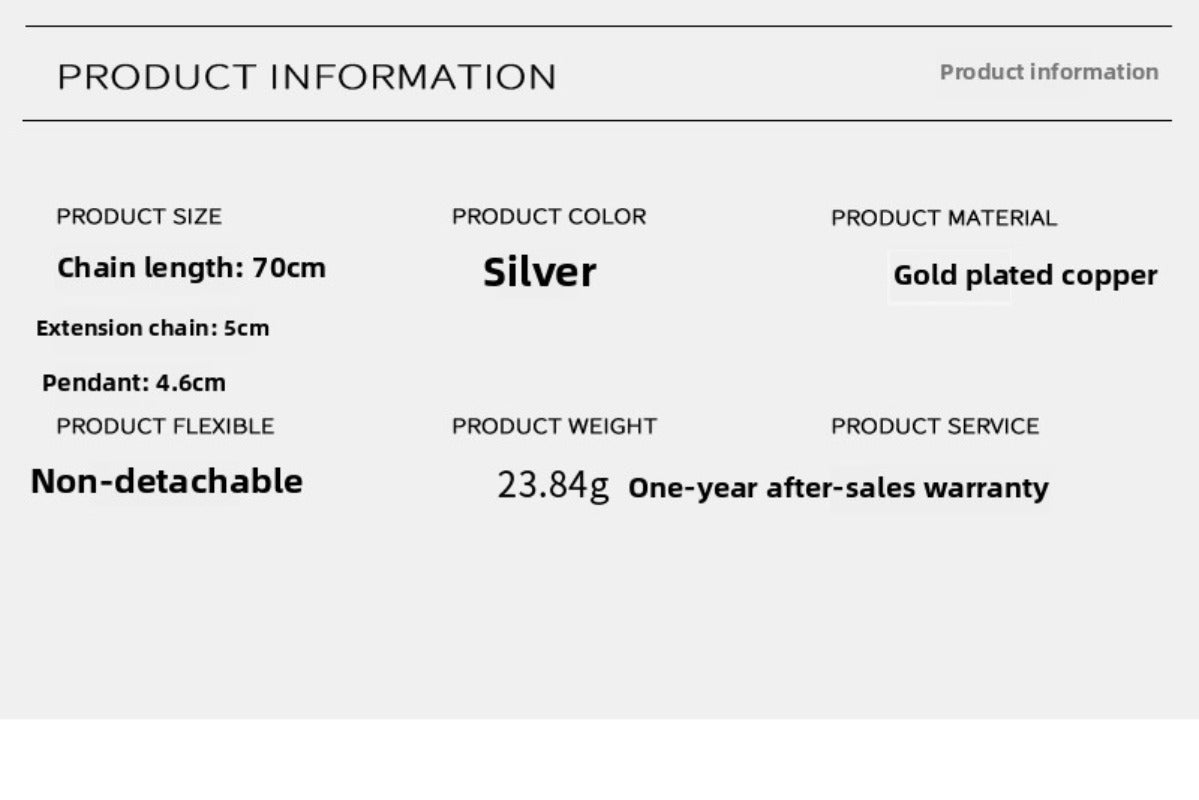Click the empty gray area under the warranty text
The width and height of the screenshot is (1199, 800).
coord(838,610)
